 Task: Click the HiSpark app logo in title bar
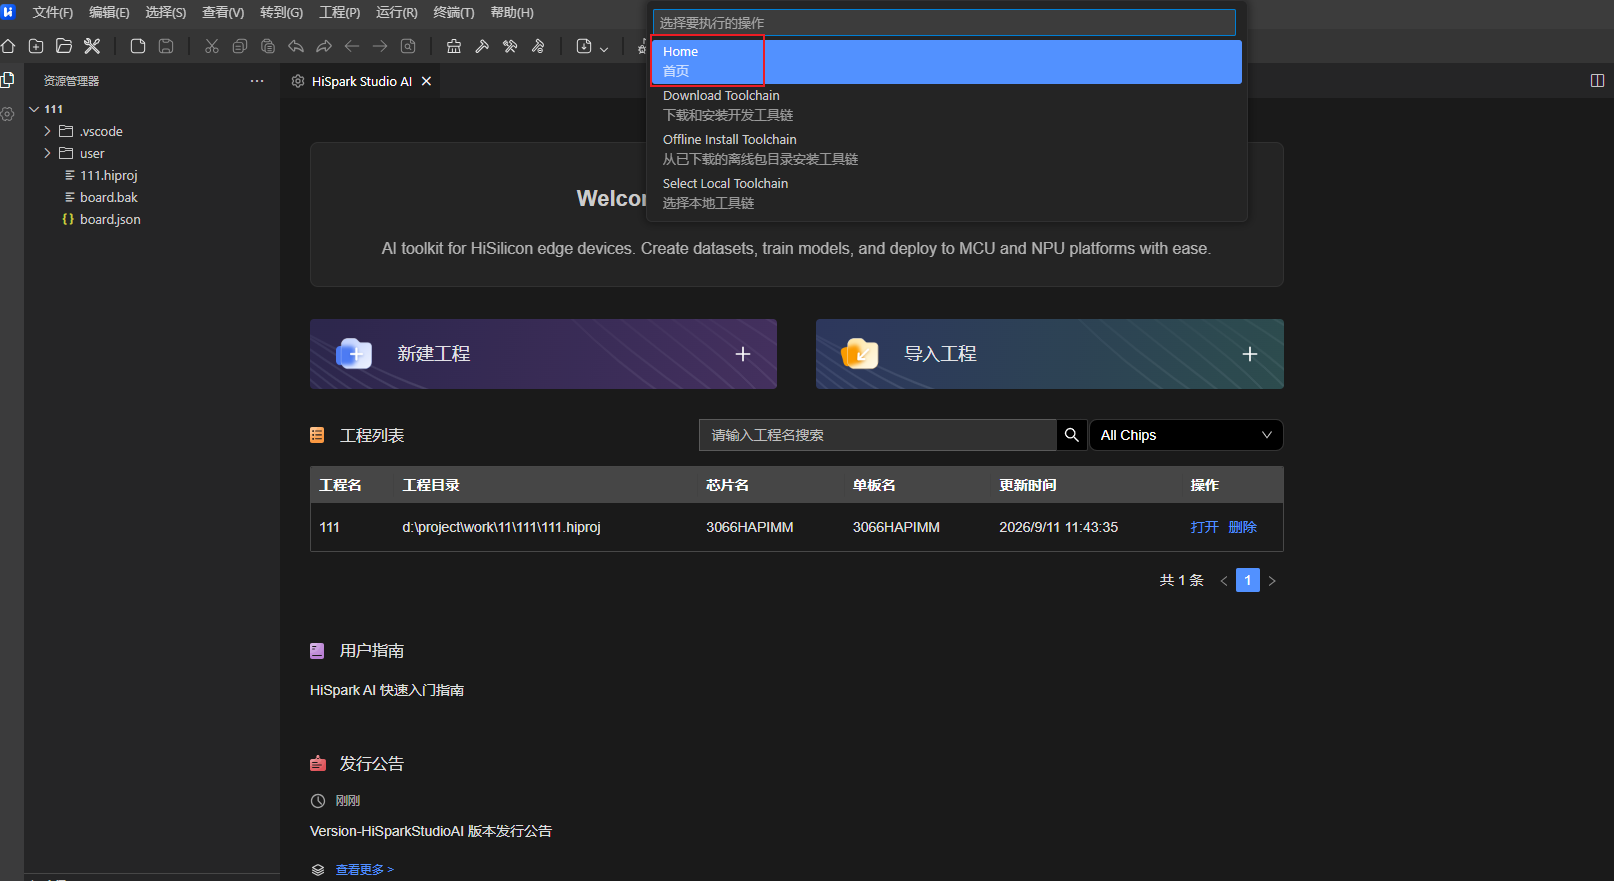tap(9, 12)
